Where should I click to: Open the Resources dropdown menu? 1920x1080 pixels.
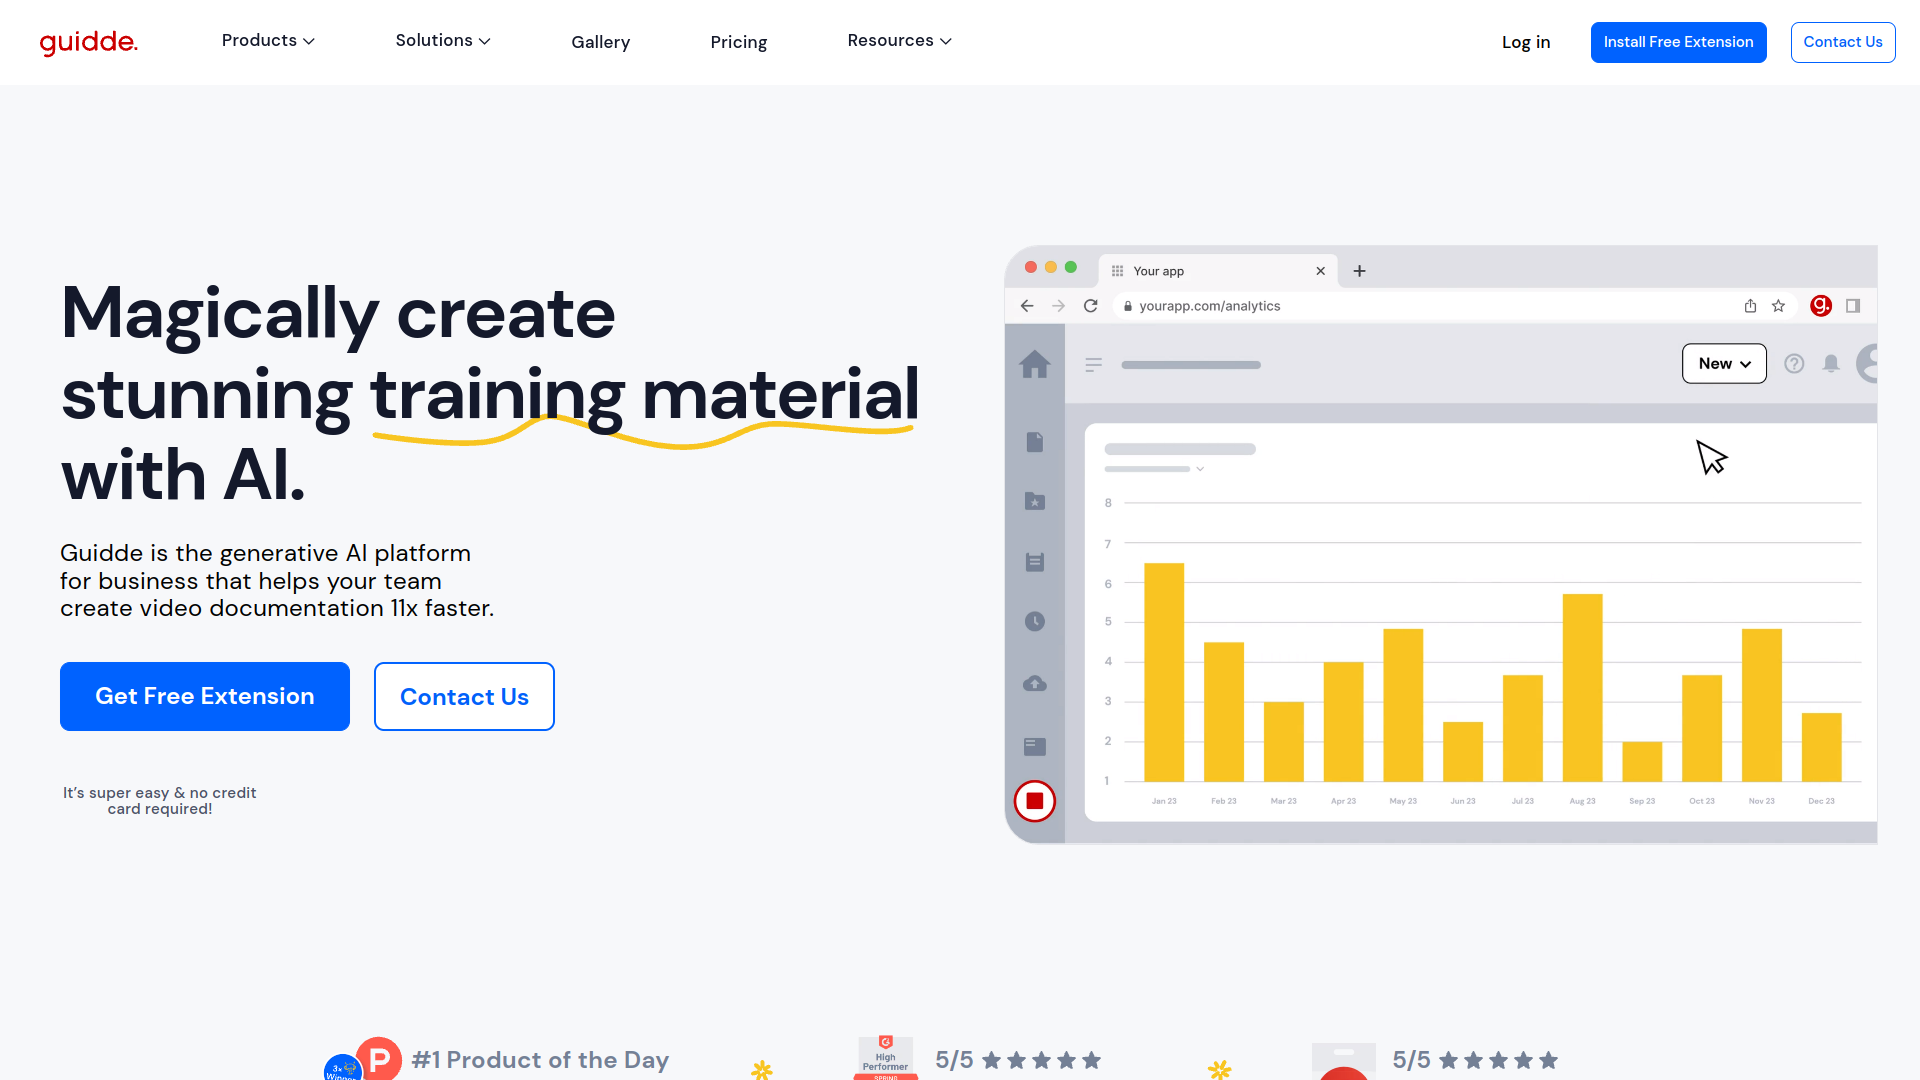tap(899, 41)
